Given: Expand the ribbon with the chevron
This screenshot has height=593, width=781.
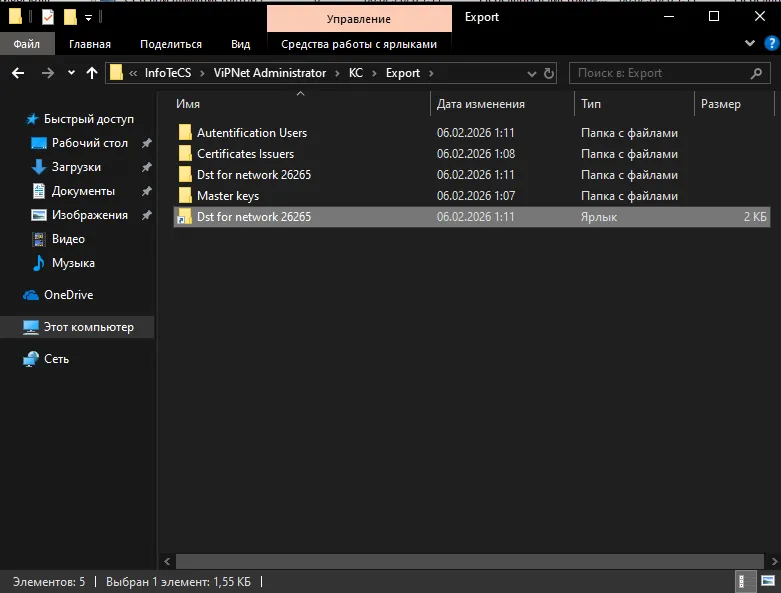Looking at the screenshot, I should (750, 43).
